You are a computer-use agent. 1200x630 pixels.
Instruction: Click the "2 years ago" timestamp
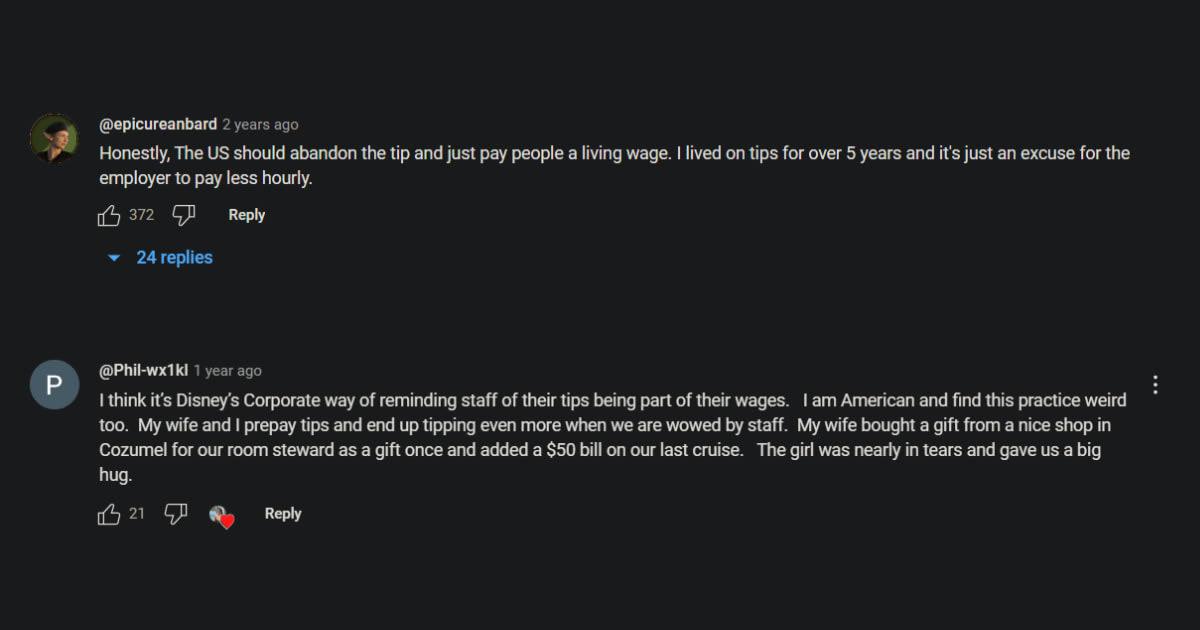pyautogui.click(x=260, y=125)
